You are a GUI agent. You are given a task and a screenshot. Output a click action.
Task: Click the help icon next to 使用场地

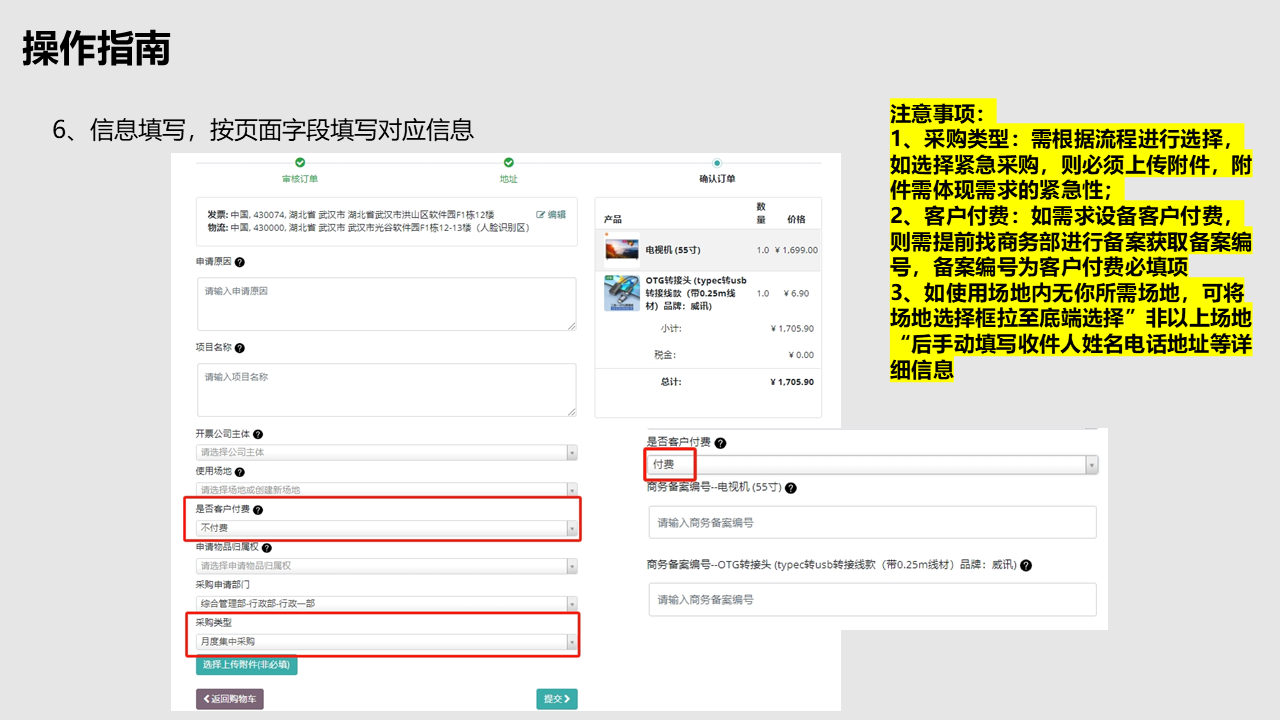pos(240,472)
